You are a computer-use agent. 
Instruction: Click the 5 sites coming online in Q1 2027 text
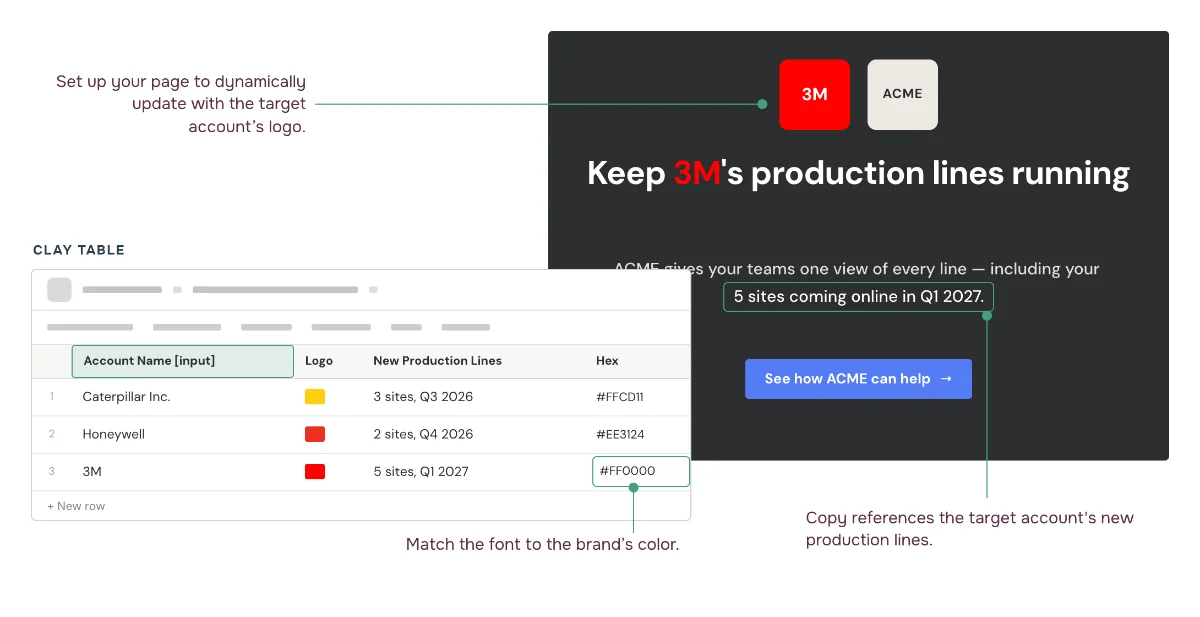(859, 297)
